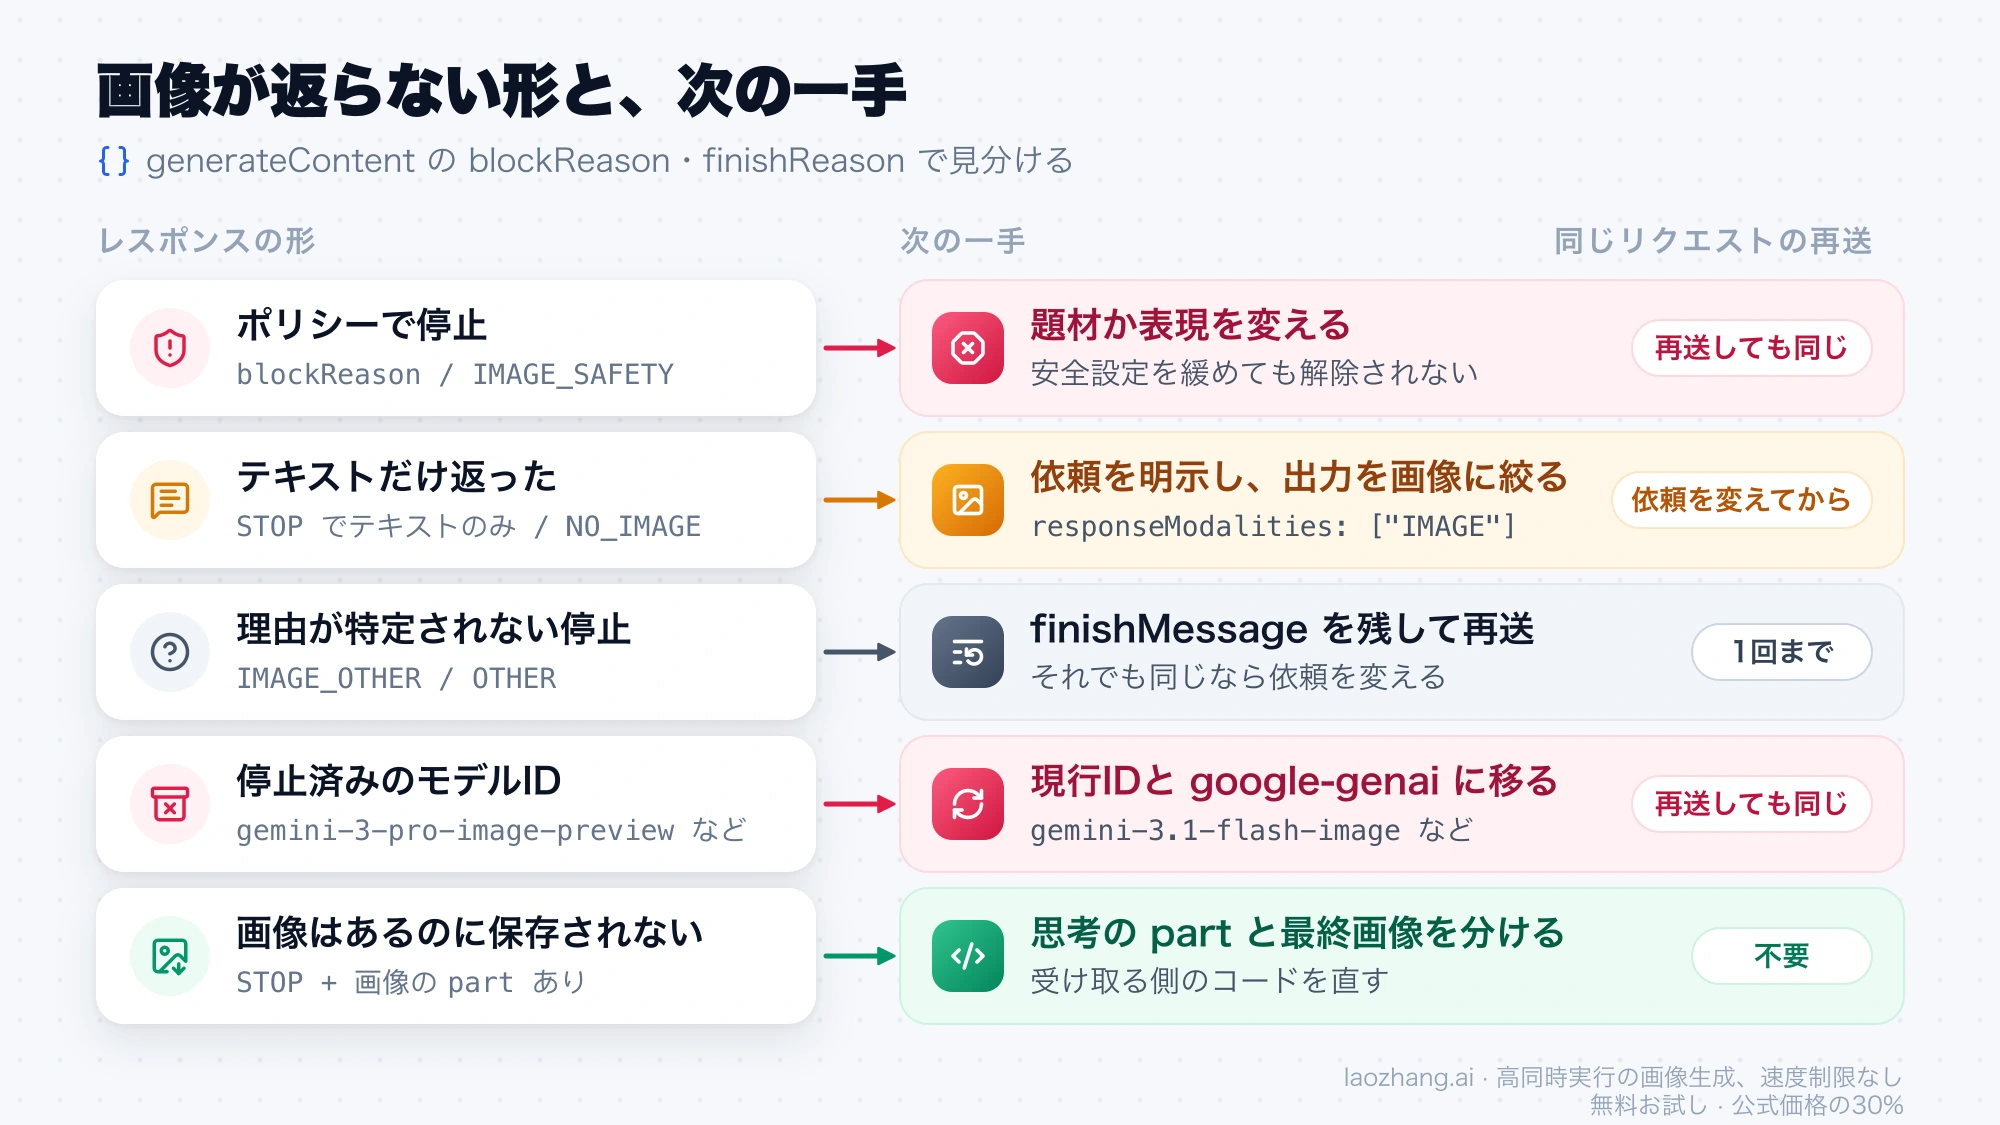Click the 画像が返らない形と、次の一手 main title
2000x1125 pixels.
[x=502, y=90]
